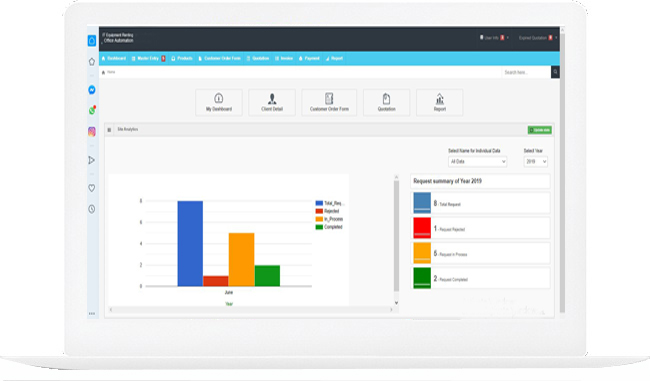
Task: Click the red Rejected bar in chart
Action: [x=216, y=281]
